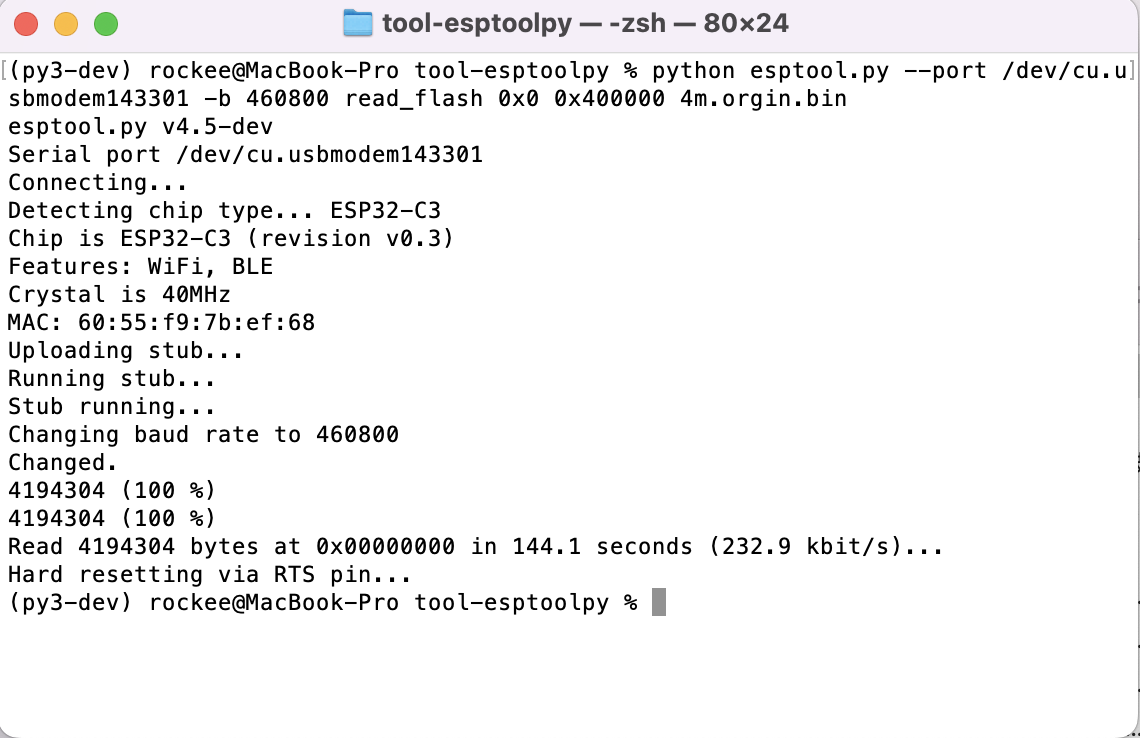
Task: Click the 'Serial port /dev/cu.usbmodem143301' line
Action: coord(245,154)
